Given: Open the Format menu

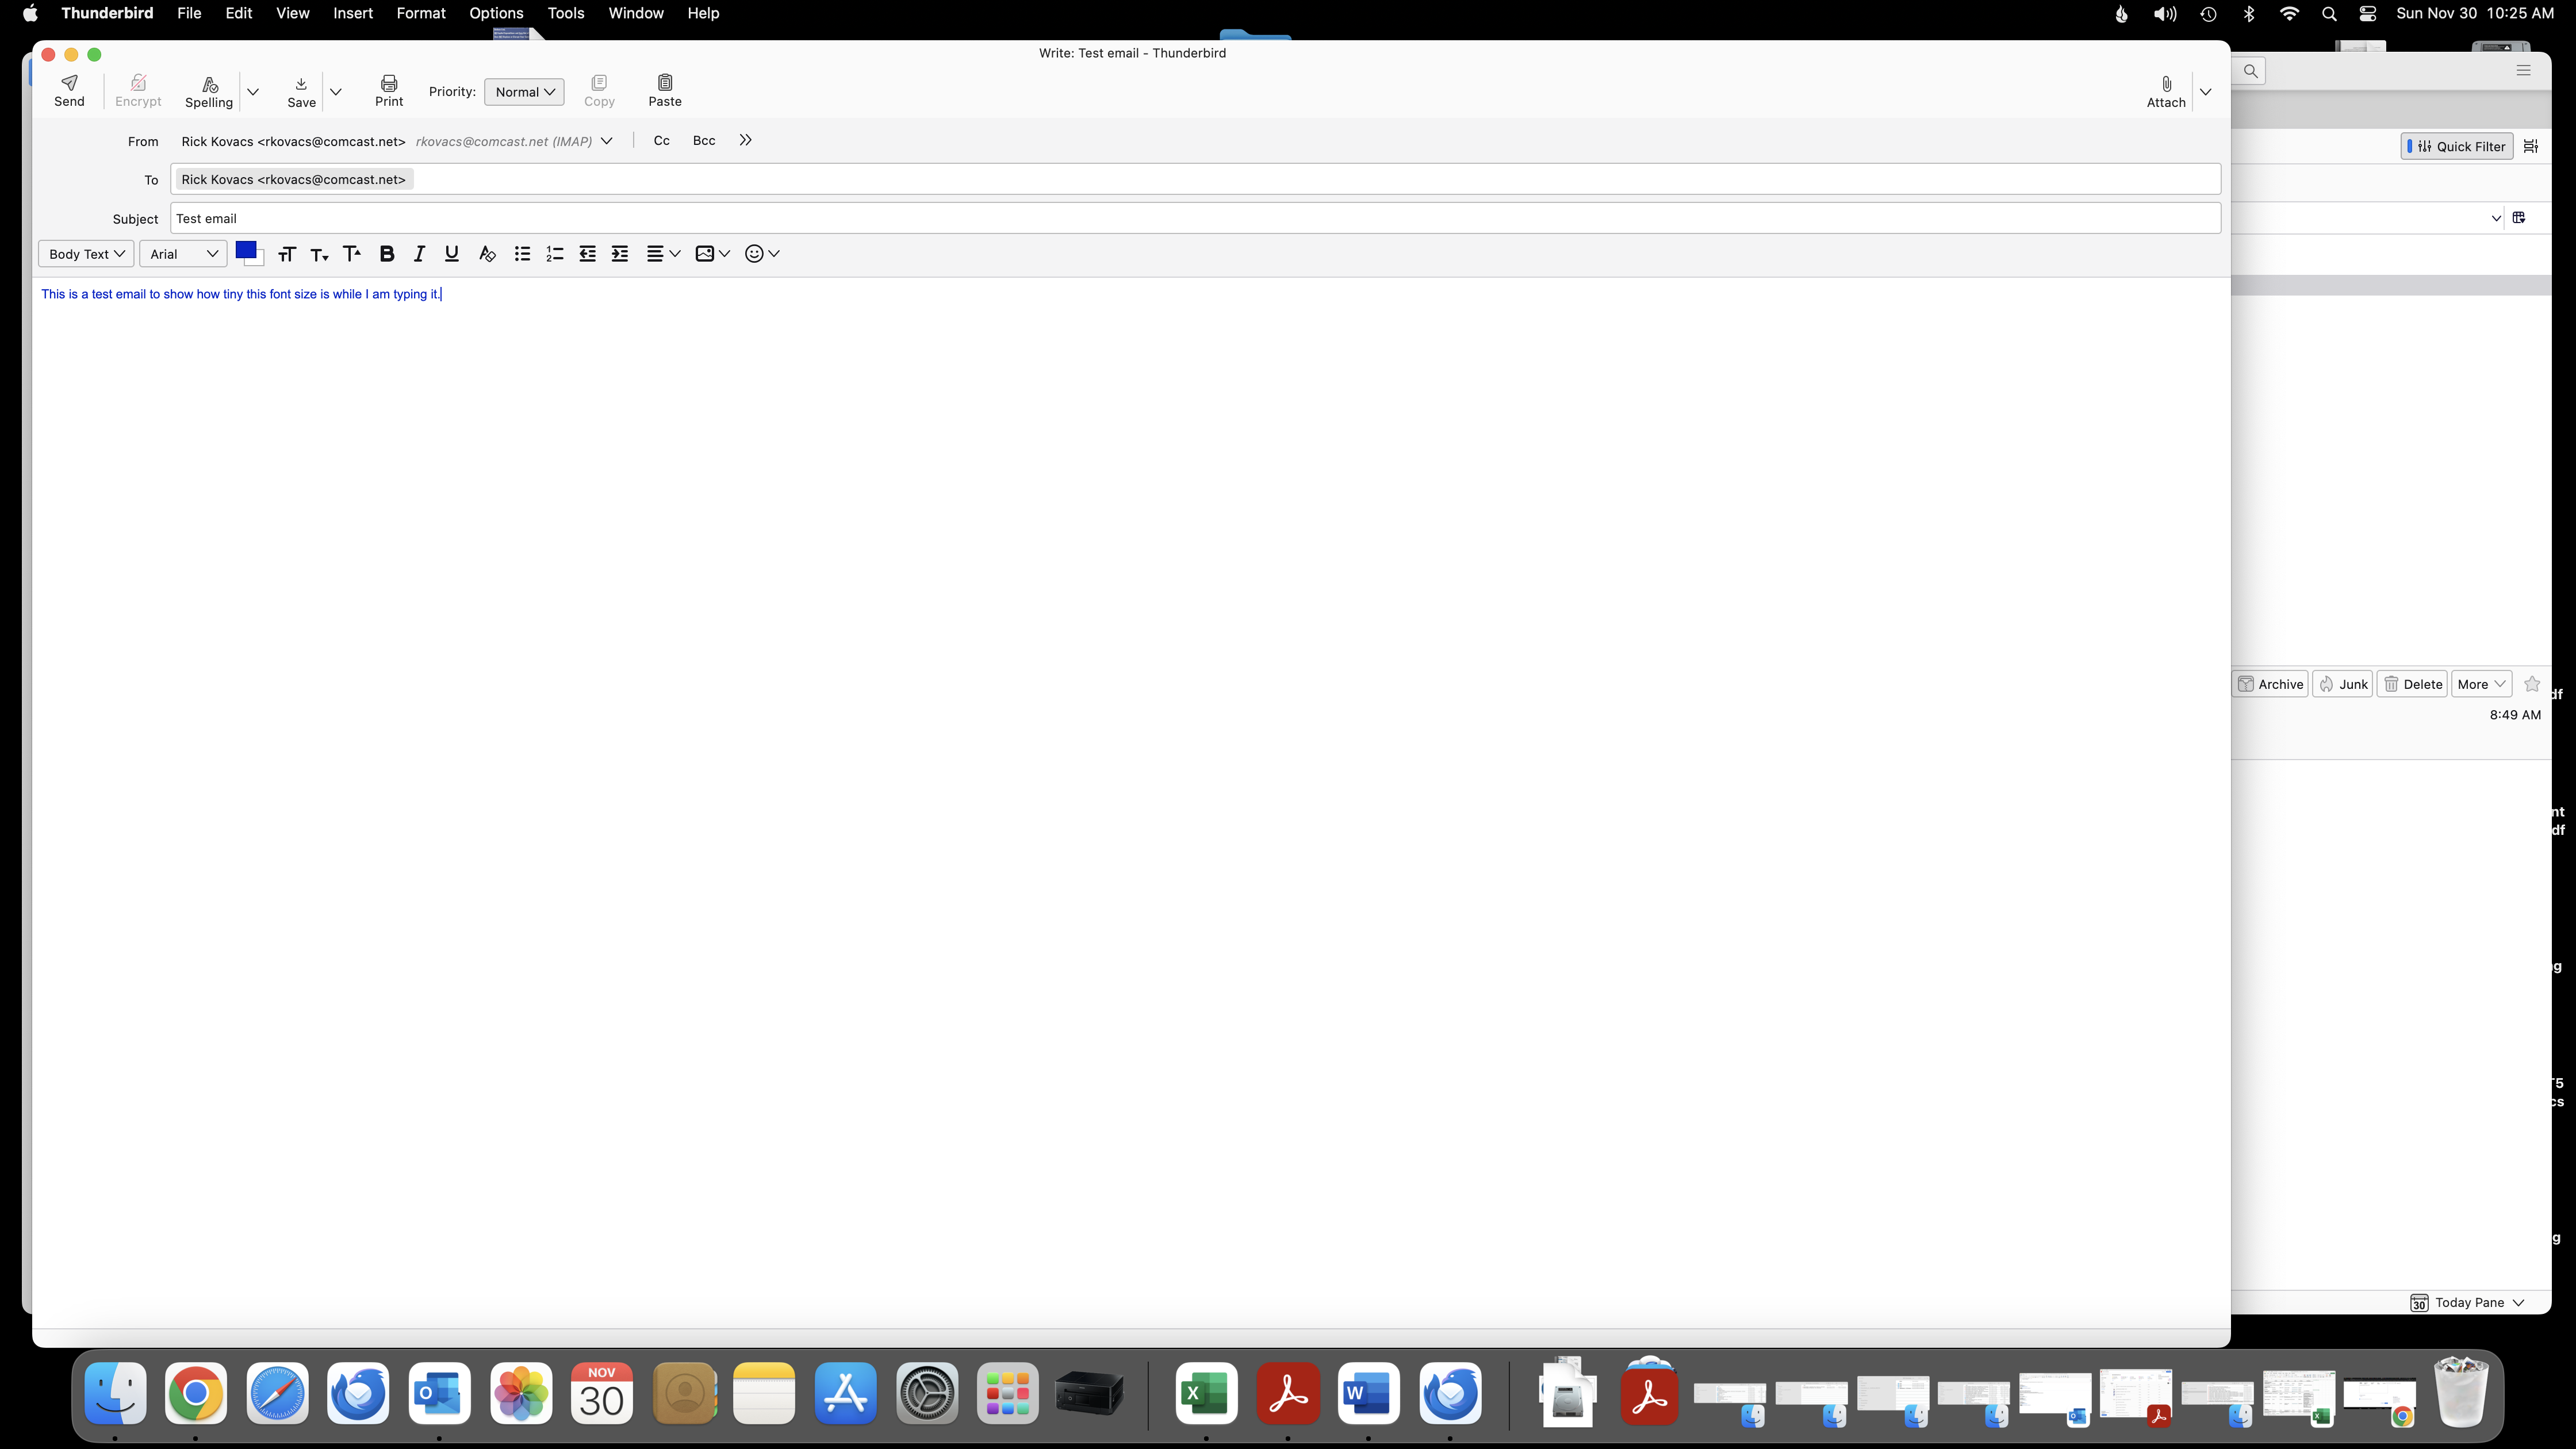Looking at the screenshot, I should click(x=420, y=13).
